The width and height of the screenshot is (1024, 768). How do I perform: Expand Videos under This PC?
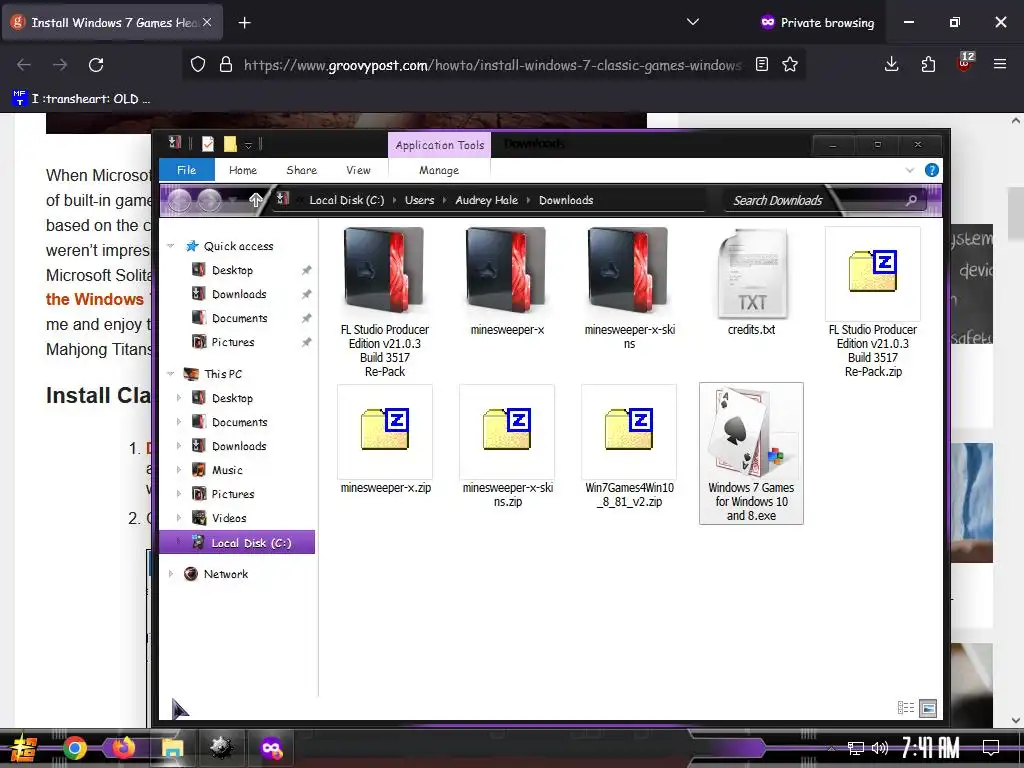[x=179, y=518]
